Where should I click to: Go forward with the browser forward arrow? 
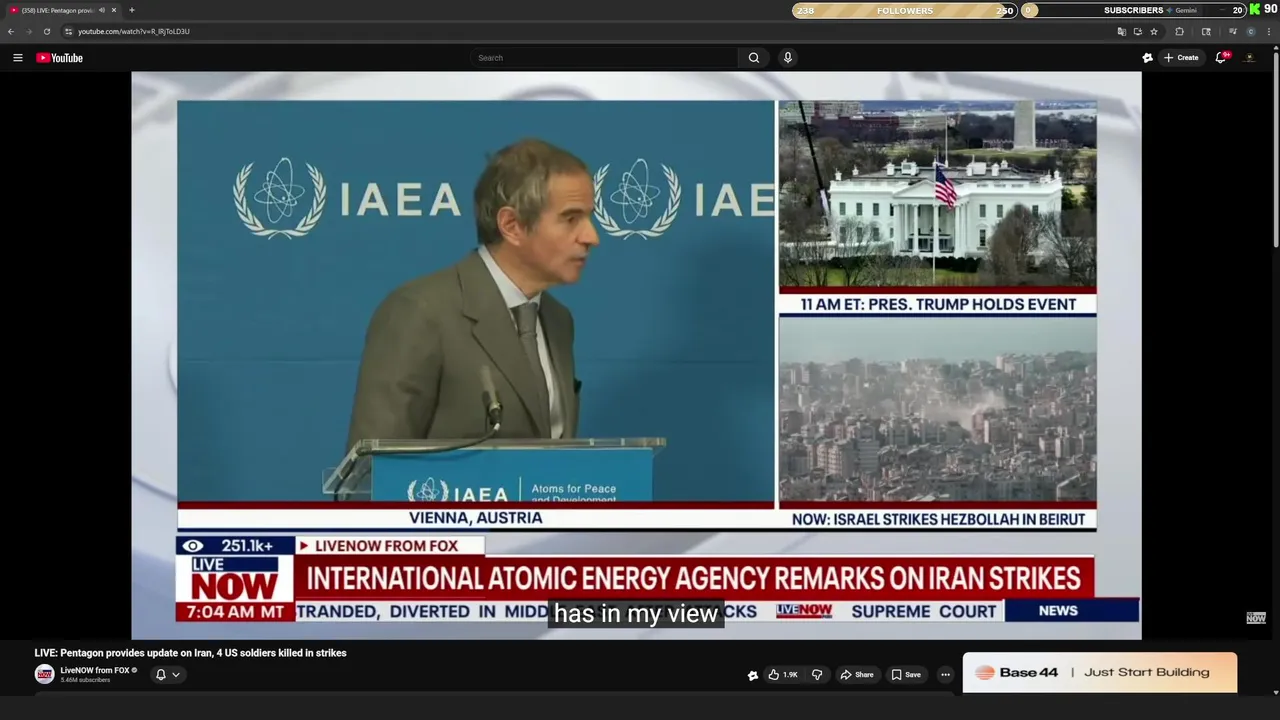point(28,31)
